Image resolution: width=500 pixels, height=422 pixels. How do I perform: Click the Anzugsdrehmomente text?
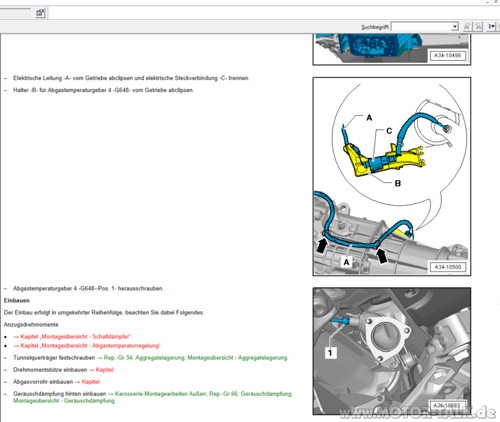[x=31, y=324]
